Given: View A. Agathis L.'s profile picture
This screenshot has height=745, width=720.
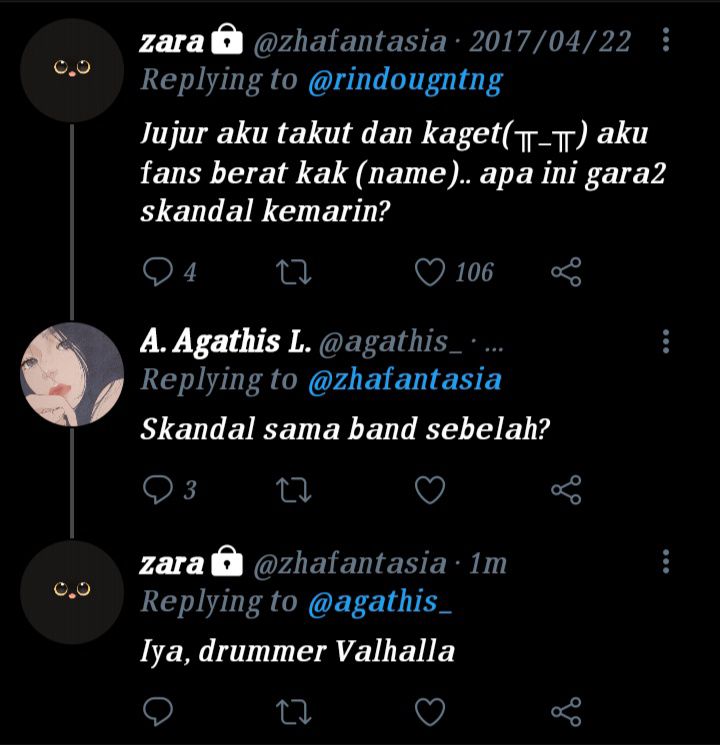Looking at the screenshot, I should 72,374.
